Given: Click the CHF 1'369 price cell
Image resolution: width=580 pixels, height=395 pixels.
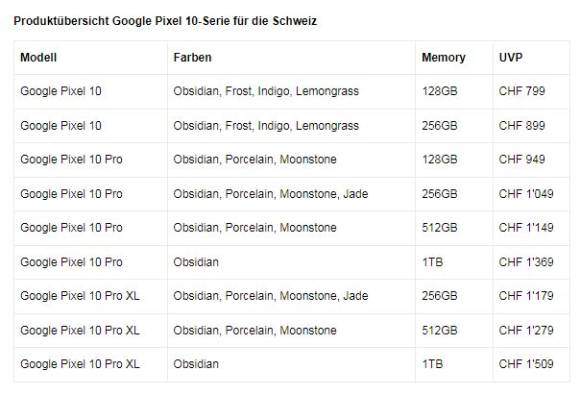Looking at the screenshot, I should 526,262.
